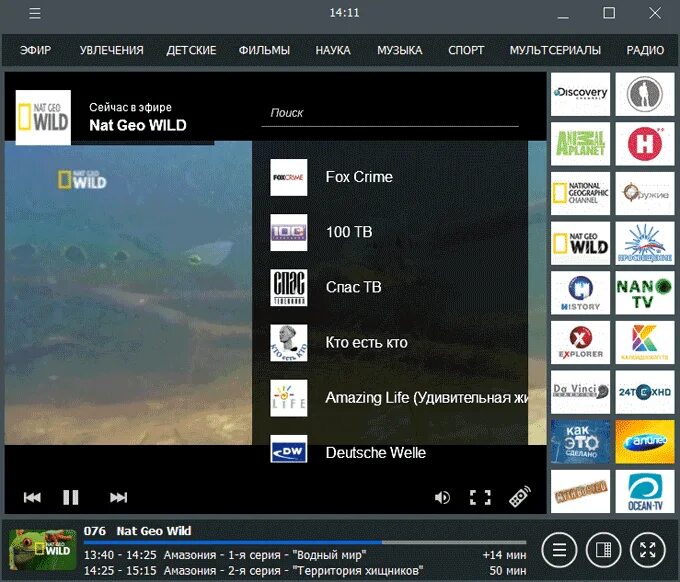Open Как это сделано channel tile
The image size is (680, 582).
tap(580, 441)
